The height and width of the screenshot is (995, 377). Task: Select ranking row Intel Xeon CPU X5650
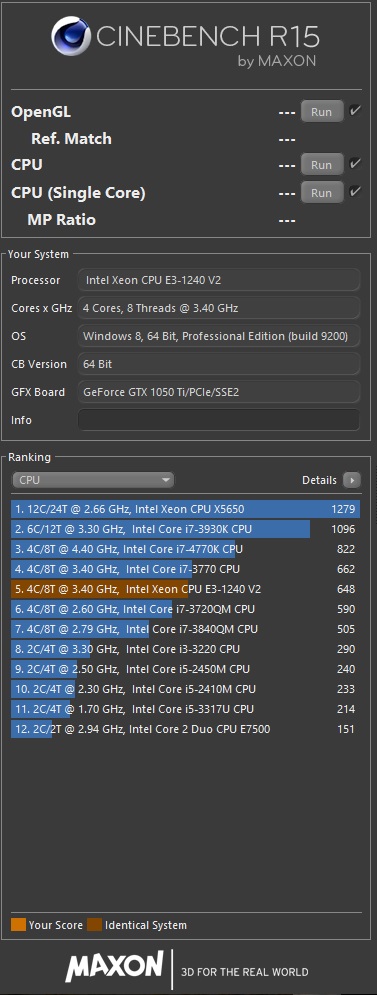[185, 509]
